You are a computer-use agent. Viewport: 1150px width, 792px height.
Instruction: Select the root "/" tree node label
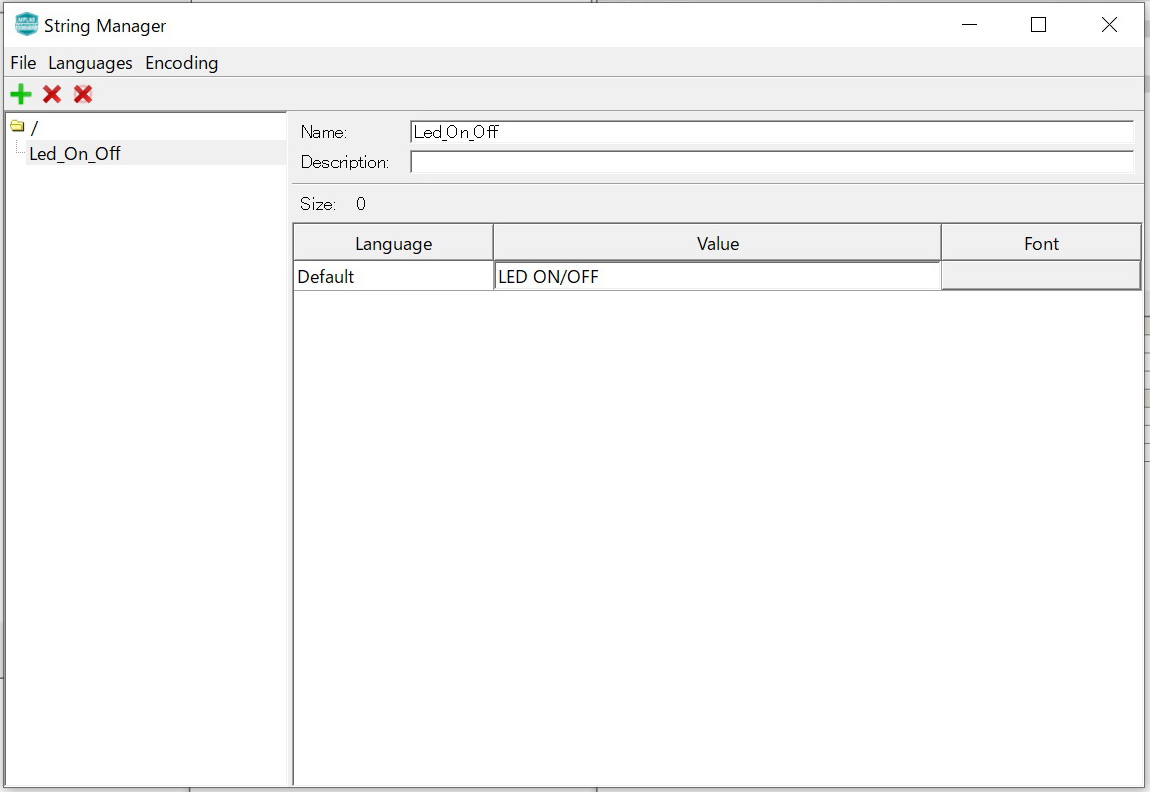[35, 128]
